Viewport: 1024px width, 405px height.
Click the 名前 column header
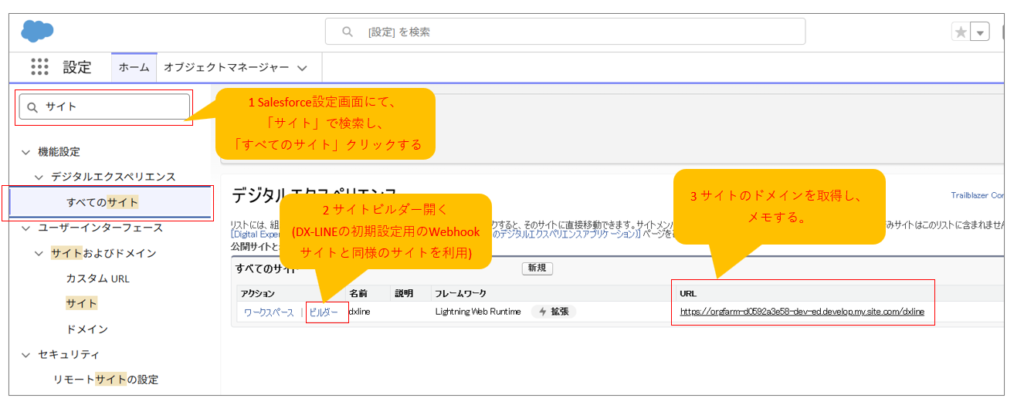(358, 293)
